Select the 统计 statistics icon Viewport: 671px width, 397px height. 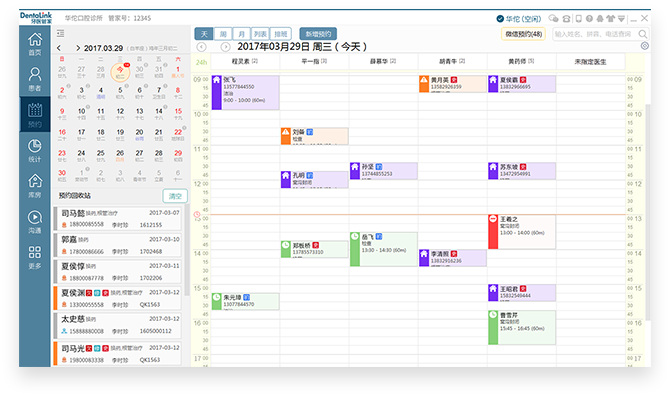click(35, 150)
